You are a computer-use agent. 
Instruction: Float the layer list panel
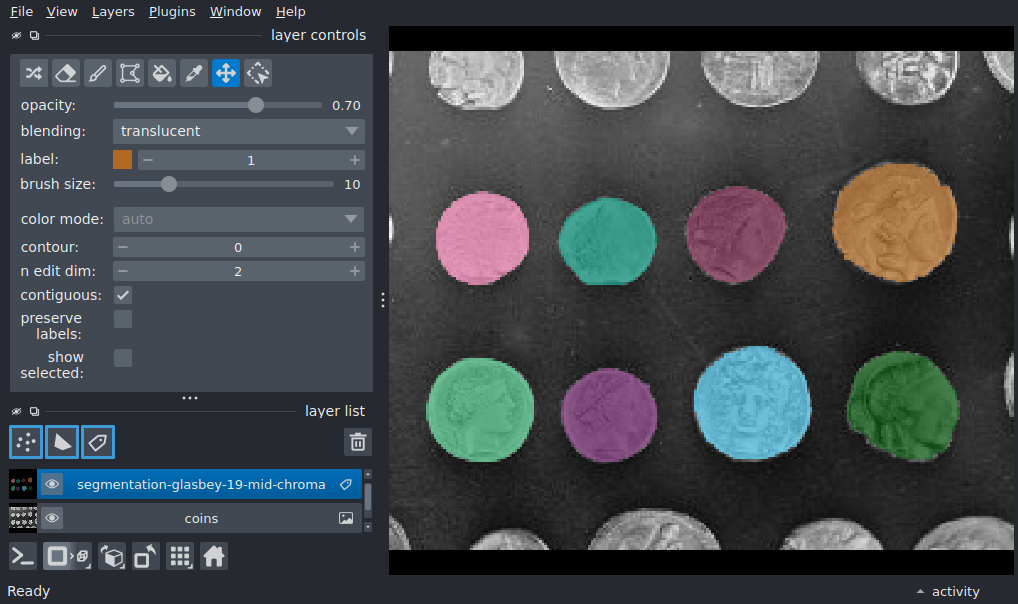(34, 411)
